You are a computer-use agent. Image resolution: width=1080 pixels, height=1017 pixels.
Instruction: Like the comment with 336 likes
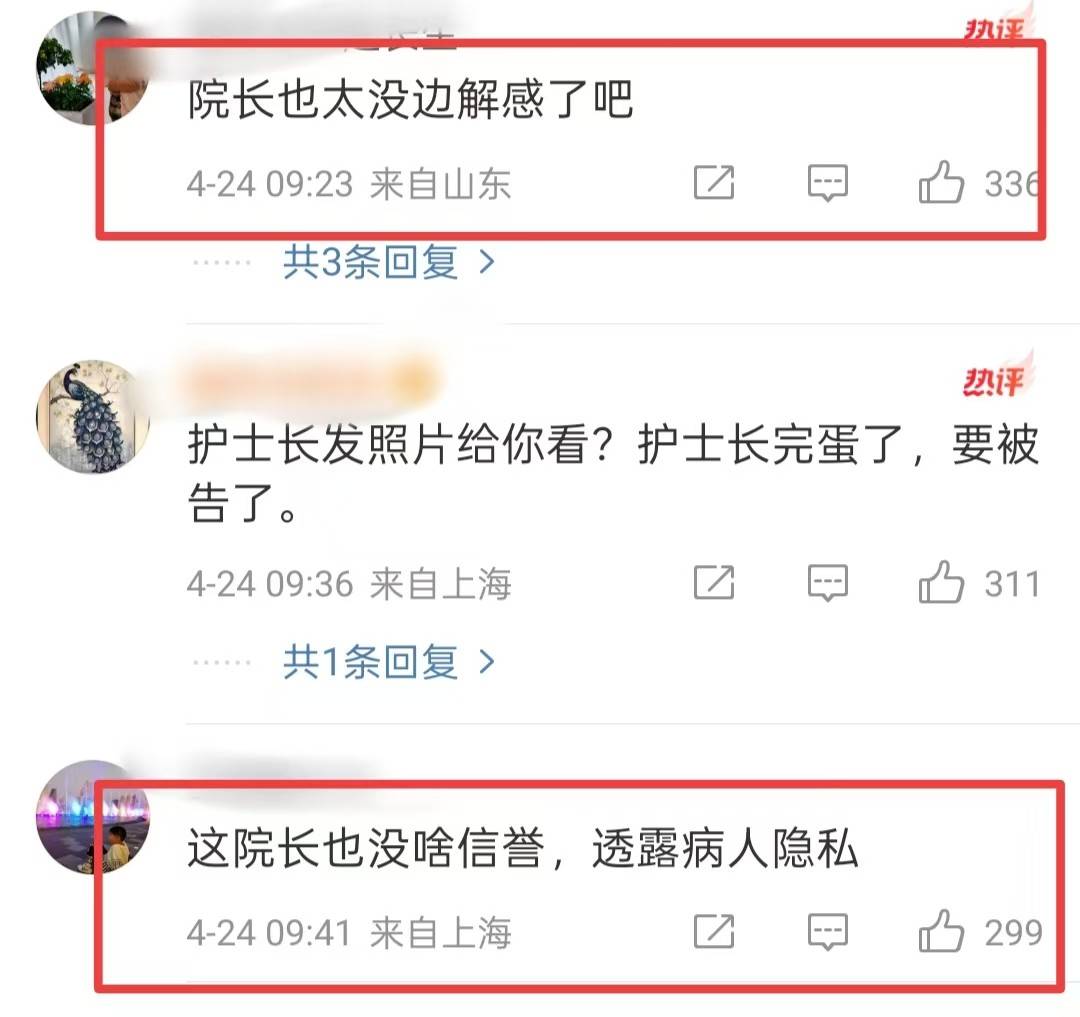940,182
